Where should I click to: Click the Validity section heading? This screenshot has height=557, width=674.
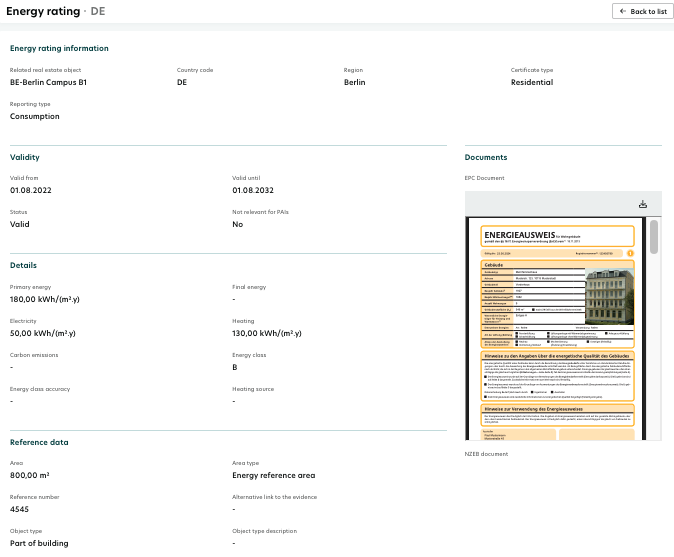point(25,157)
